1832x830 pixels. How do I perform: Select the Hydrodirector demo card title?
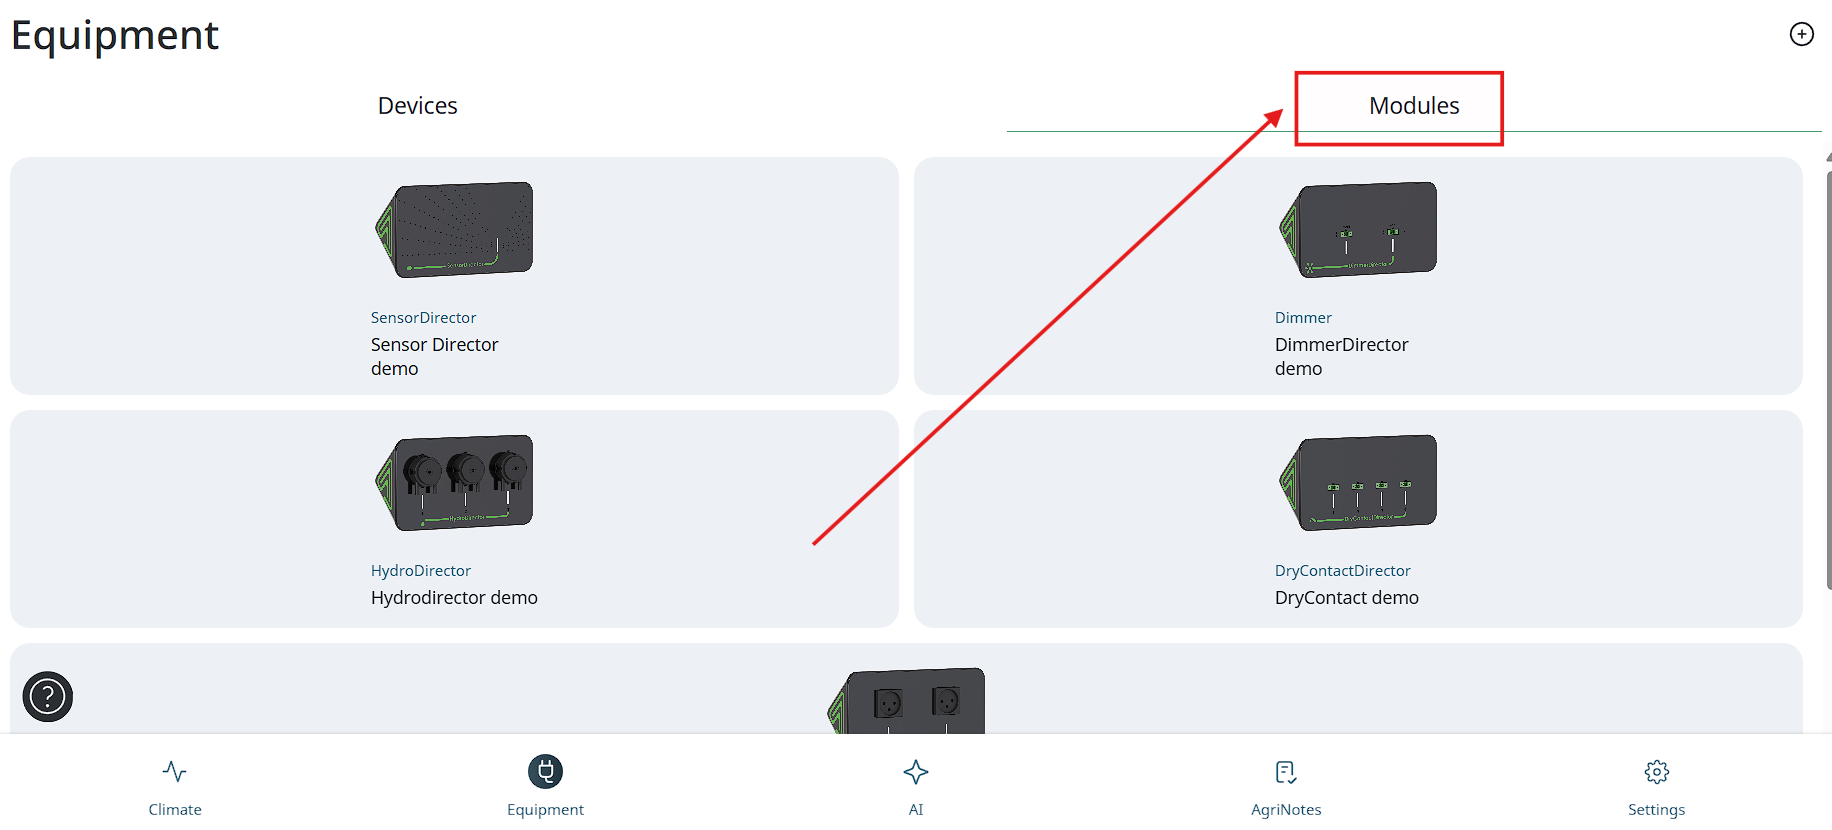[454, 598]
